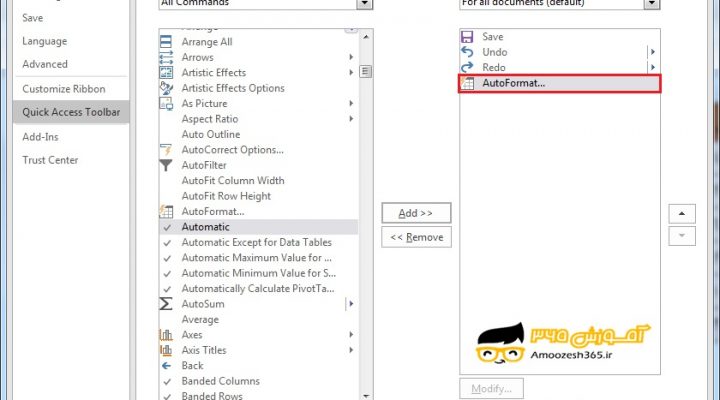
Task: Expand the Axis Titles submenu arrow
Action: coord(351,350)
